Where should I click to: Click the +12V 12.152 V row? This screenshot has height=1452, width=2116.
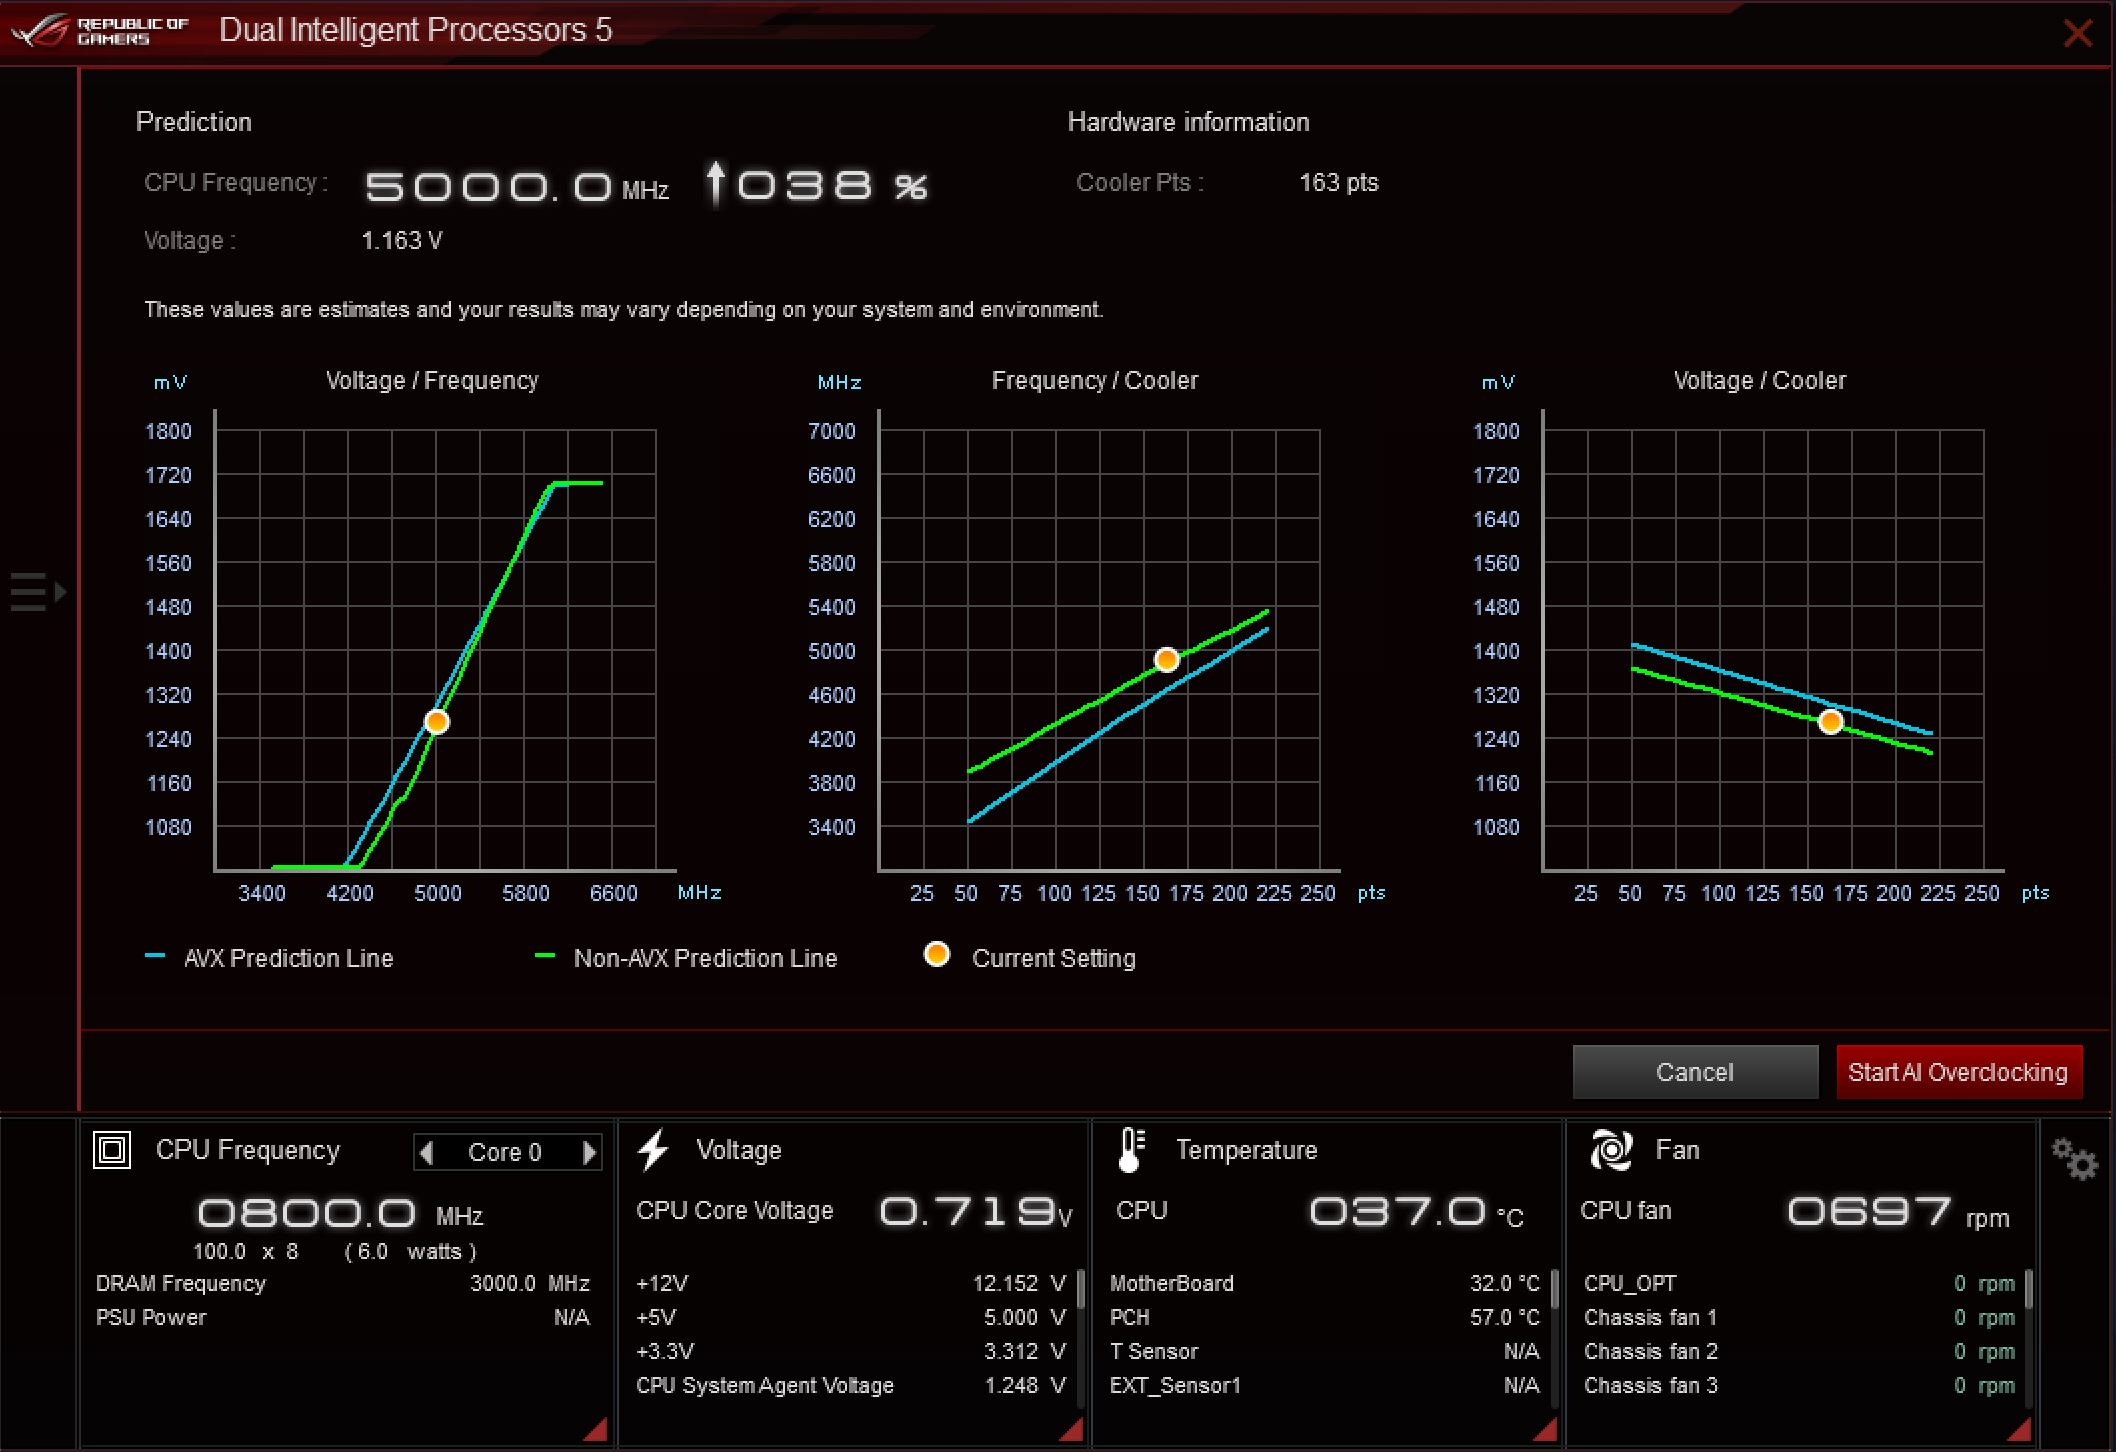click(852, 1284)
